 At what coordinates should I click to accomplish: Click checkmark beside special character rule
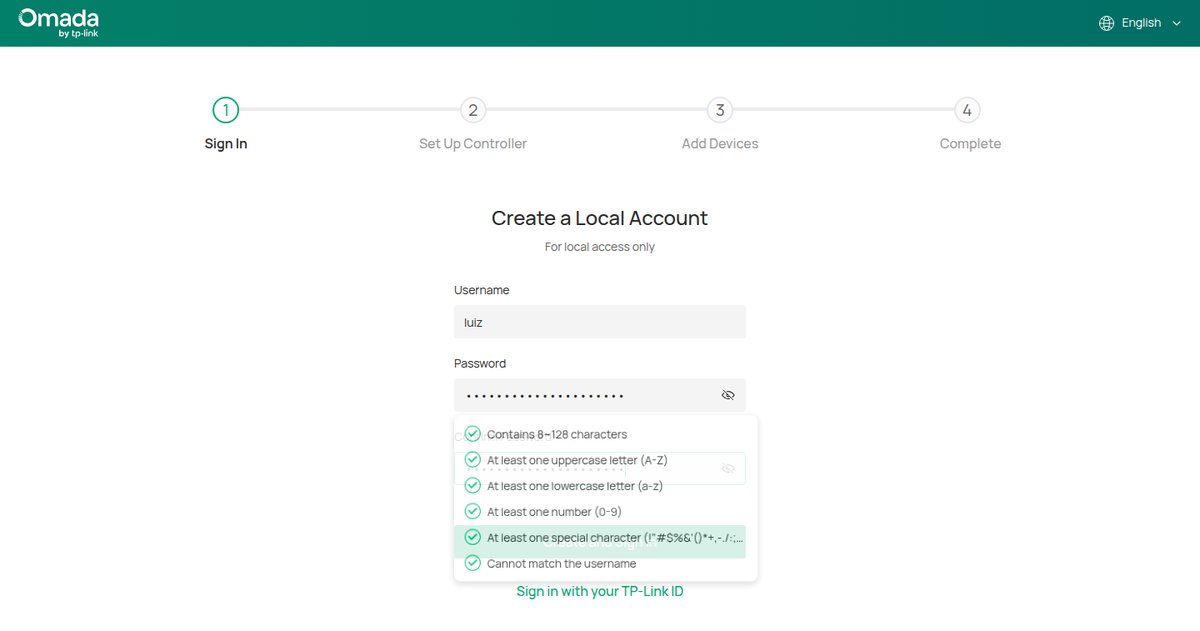(473, 537)
